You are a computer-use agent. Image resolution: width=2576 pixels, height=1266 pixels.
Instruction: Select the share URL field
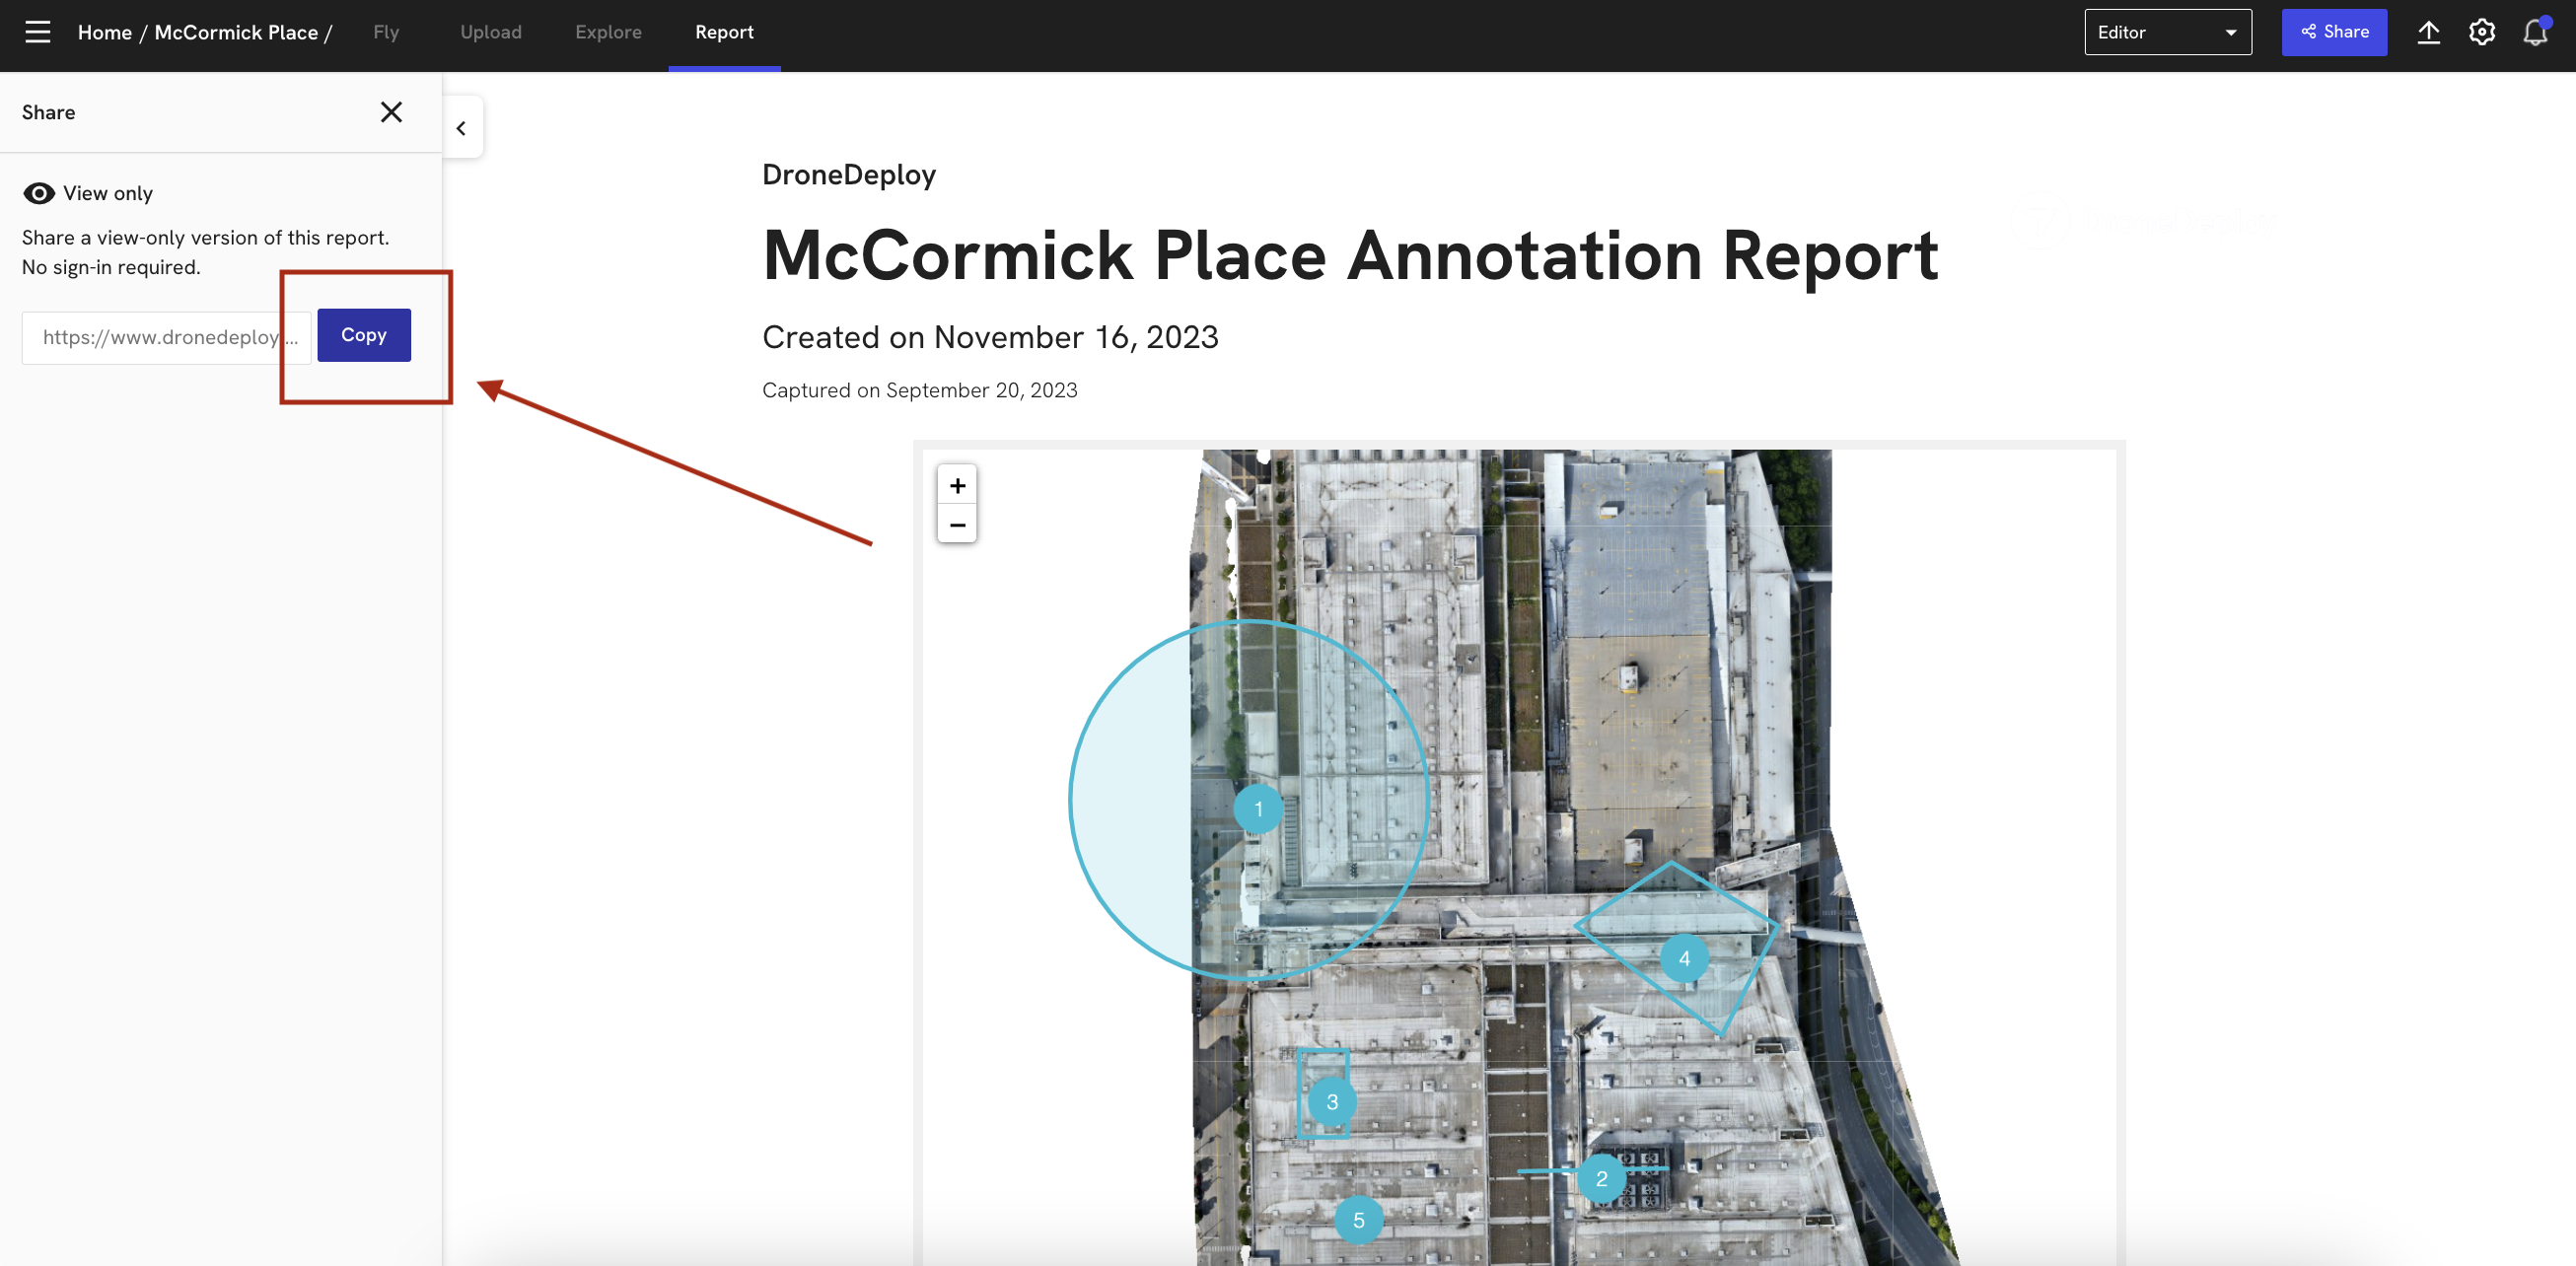tap(166, 338)
